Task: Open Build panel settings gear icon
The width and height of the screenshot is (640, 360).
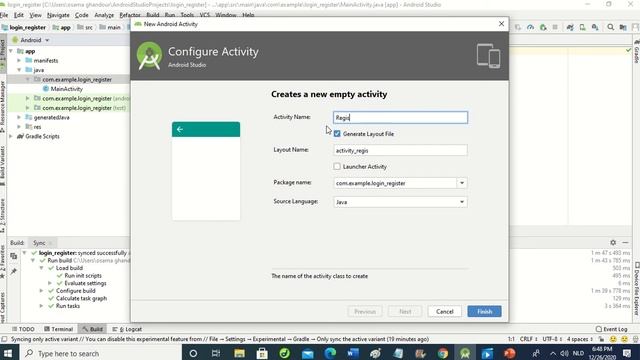Action: pos(613,242)
